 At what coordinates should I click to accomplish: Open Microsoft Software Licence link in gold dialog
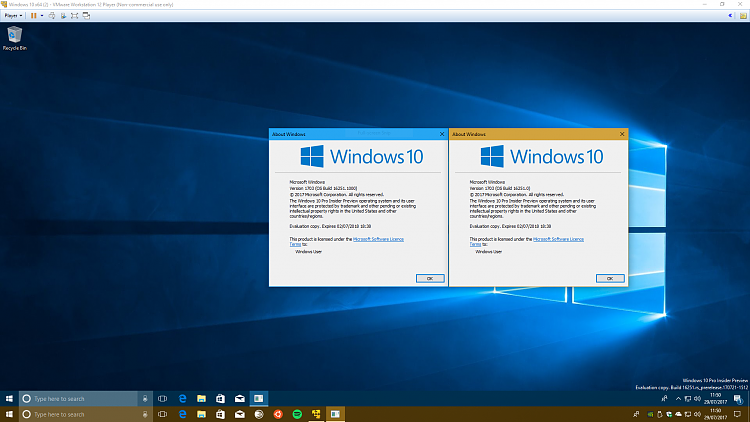pos(558,239)
